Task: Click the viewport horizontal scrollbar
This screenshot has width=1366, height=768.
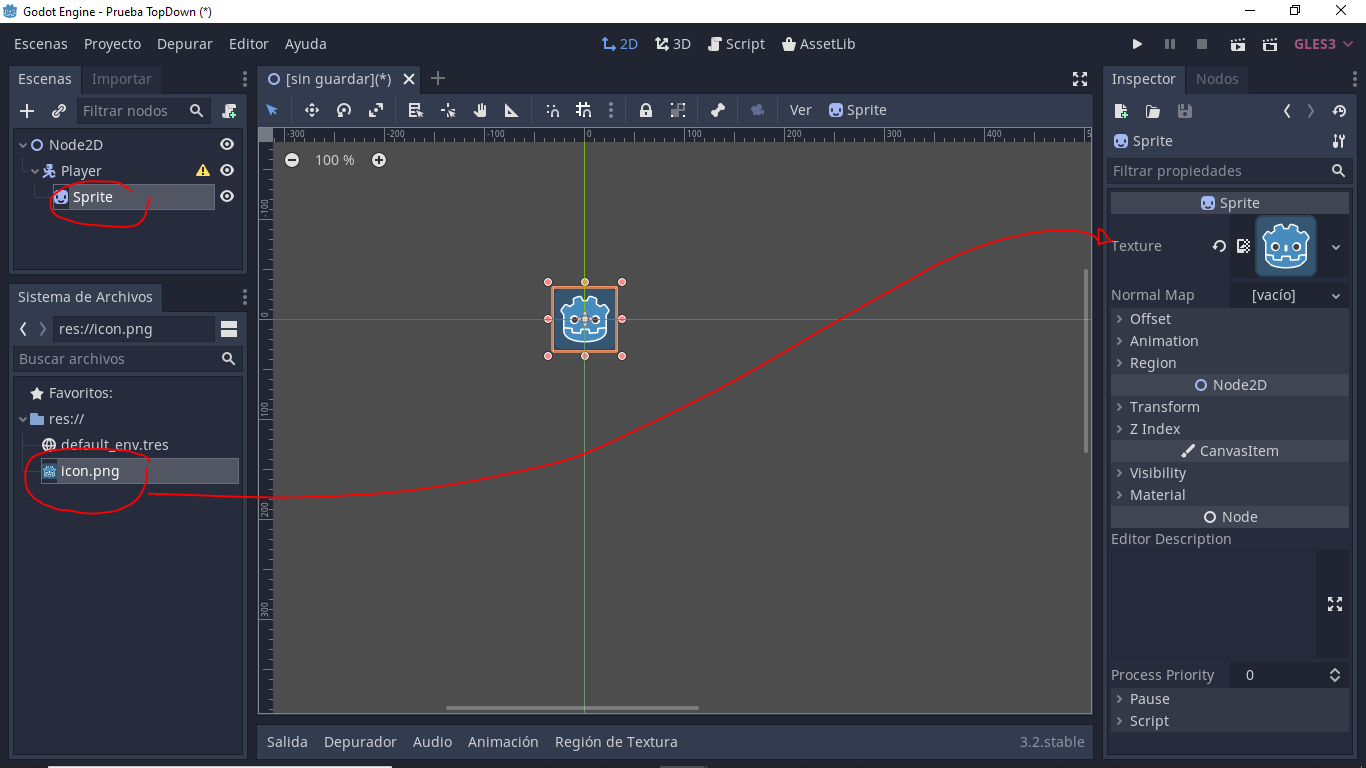Action: (572, 708)
